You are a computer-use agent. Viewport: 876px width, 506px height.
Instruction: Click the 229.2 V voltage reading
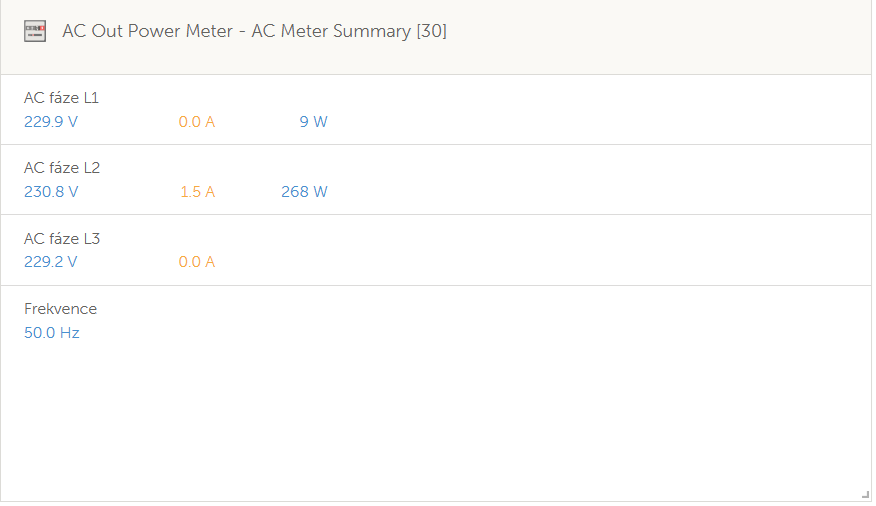51,262
